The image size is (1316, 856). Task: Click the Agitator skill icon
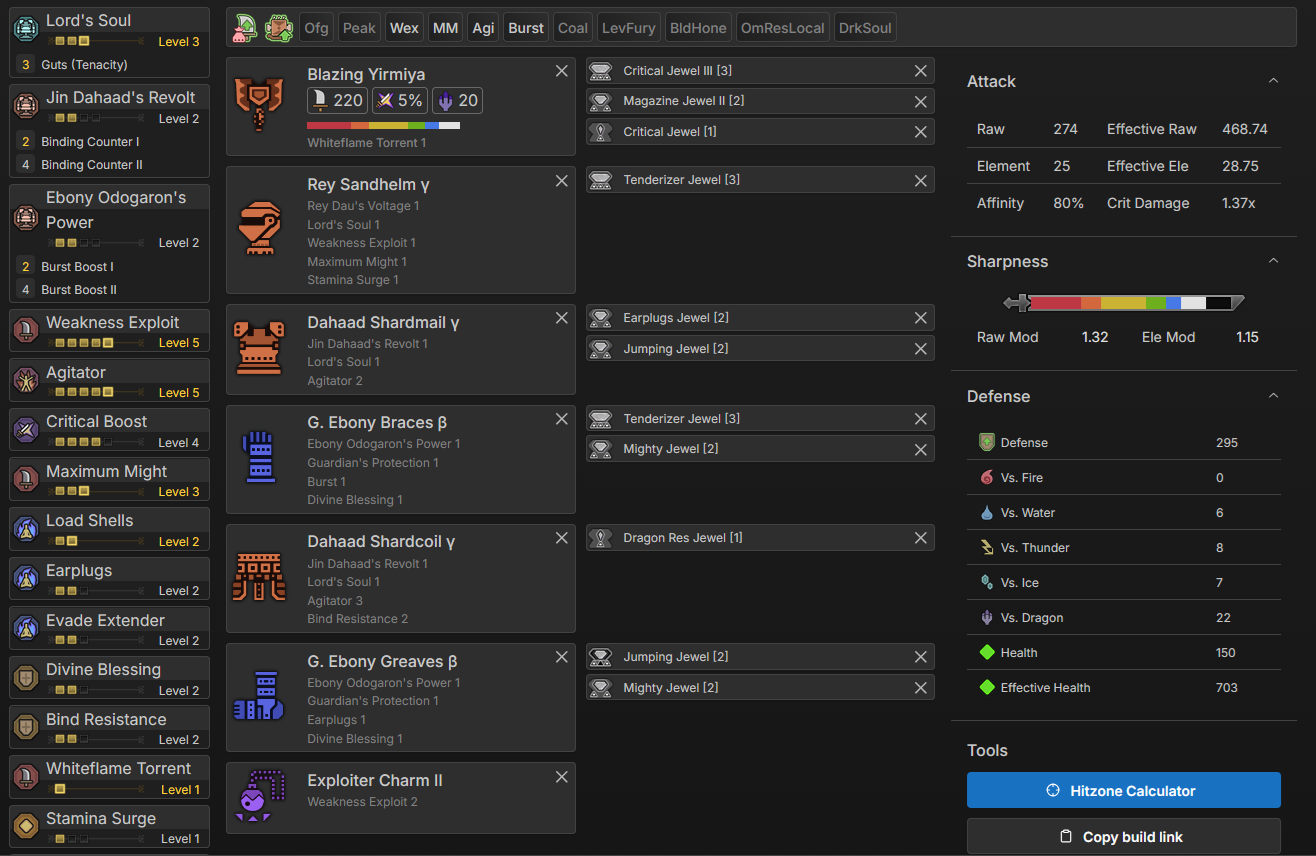[26, 380]
